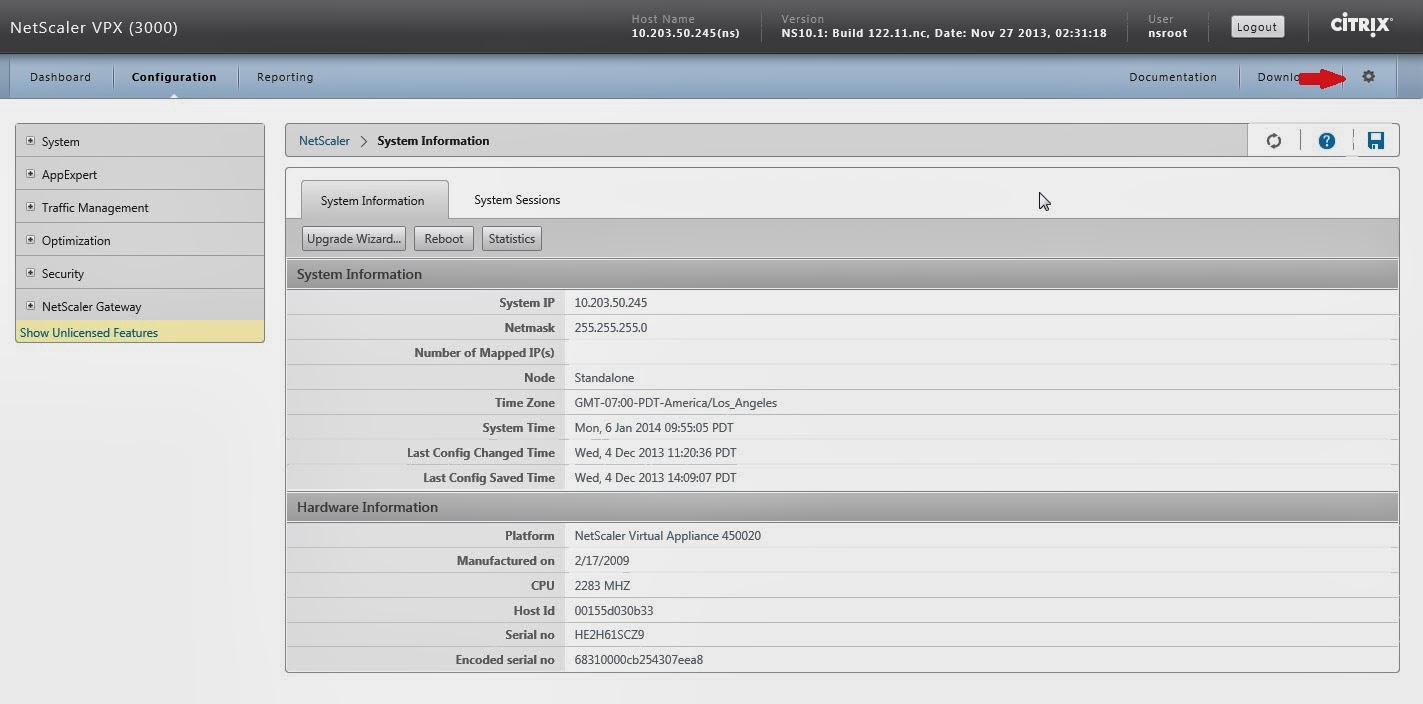This screenshot has height=704, width=1423.
Task: Click the Last Config Saved Time value
Action: coord(655,478)
